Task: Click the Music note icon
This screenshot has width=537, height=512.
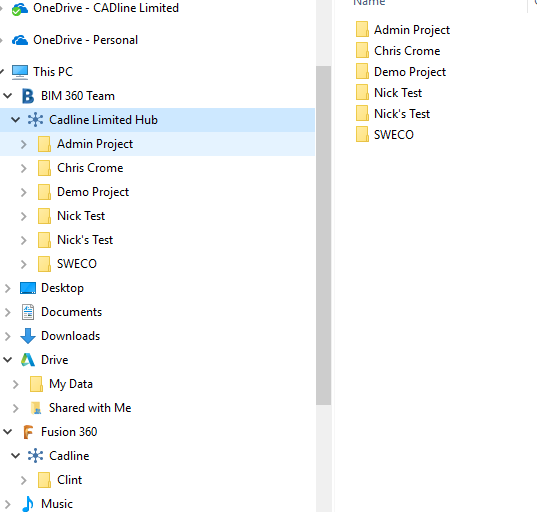Action: pyautogui.click(x=28, y=504)
